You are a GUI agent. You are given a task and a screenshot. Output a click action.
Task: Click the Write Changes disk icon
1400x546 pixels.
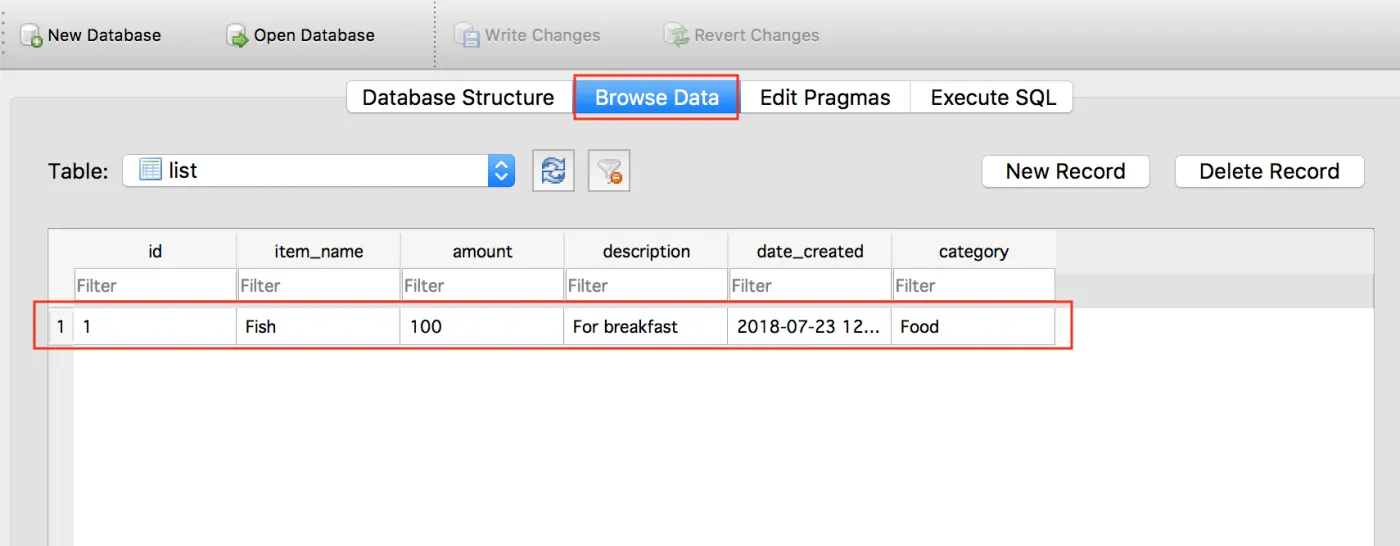(467, 36)
